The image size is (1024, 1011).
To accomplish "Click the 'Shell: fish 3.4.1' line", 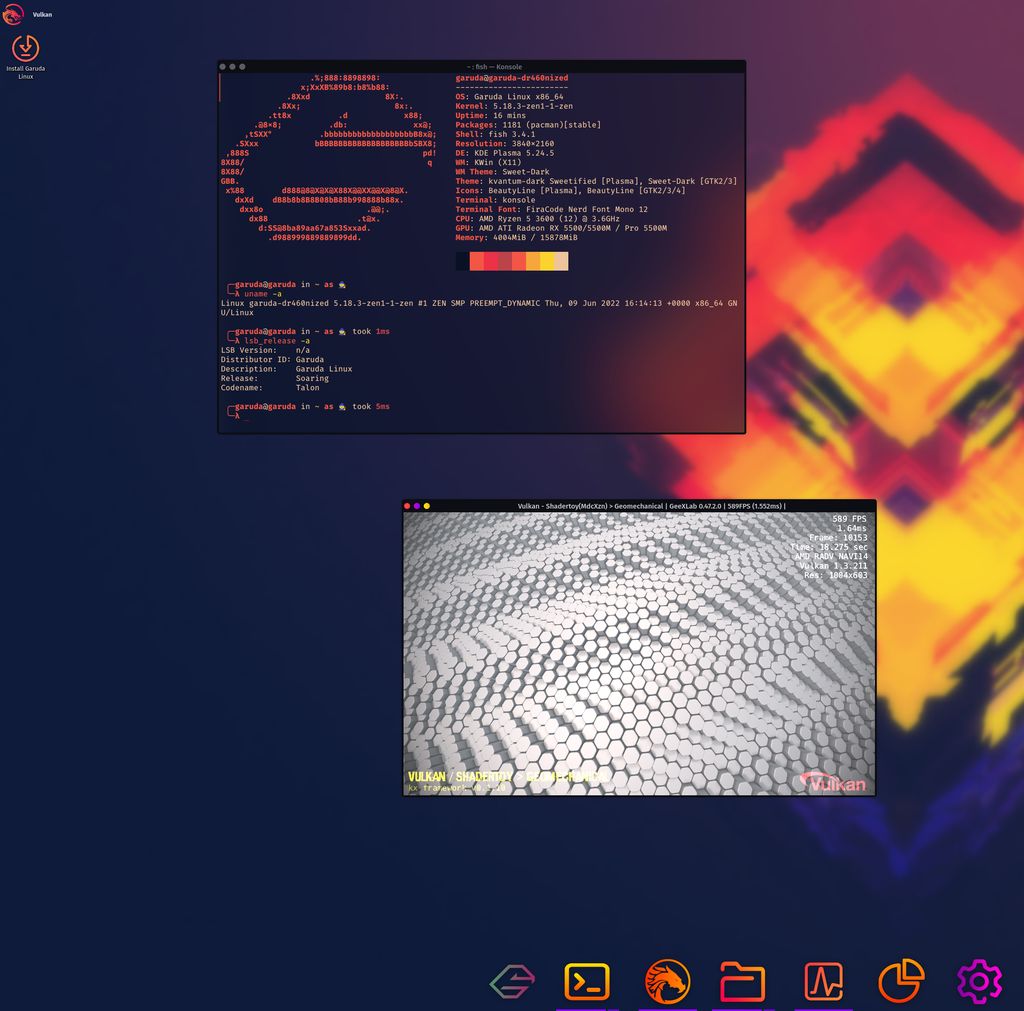I will pos(495,135).
